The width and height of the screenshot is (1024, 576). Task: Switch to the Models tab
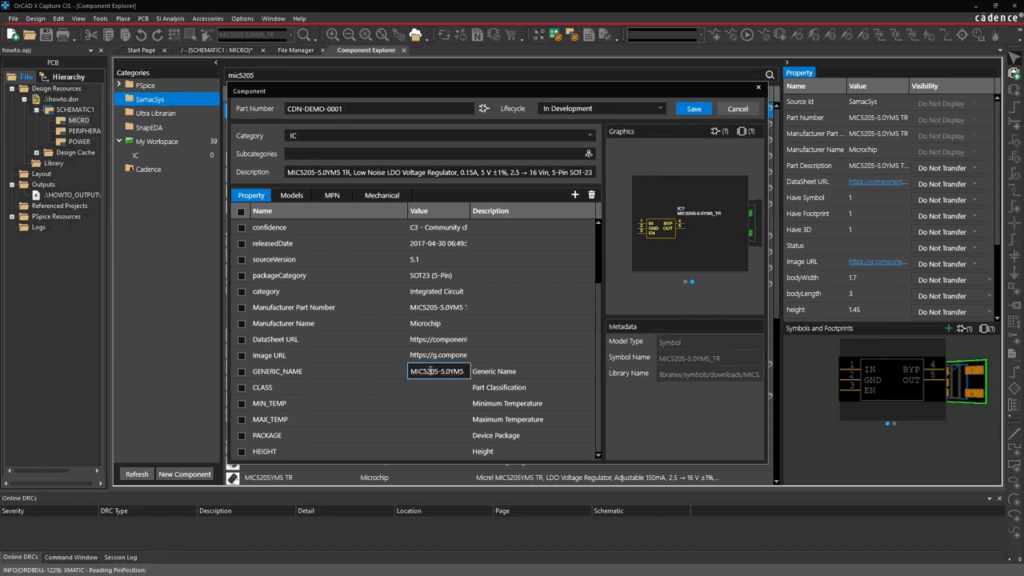click(291, 196)
